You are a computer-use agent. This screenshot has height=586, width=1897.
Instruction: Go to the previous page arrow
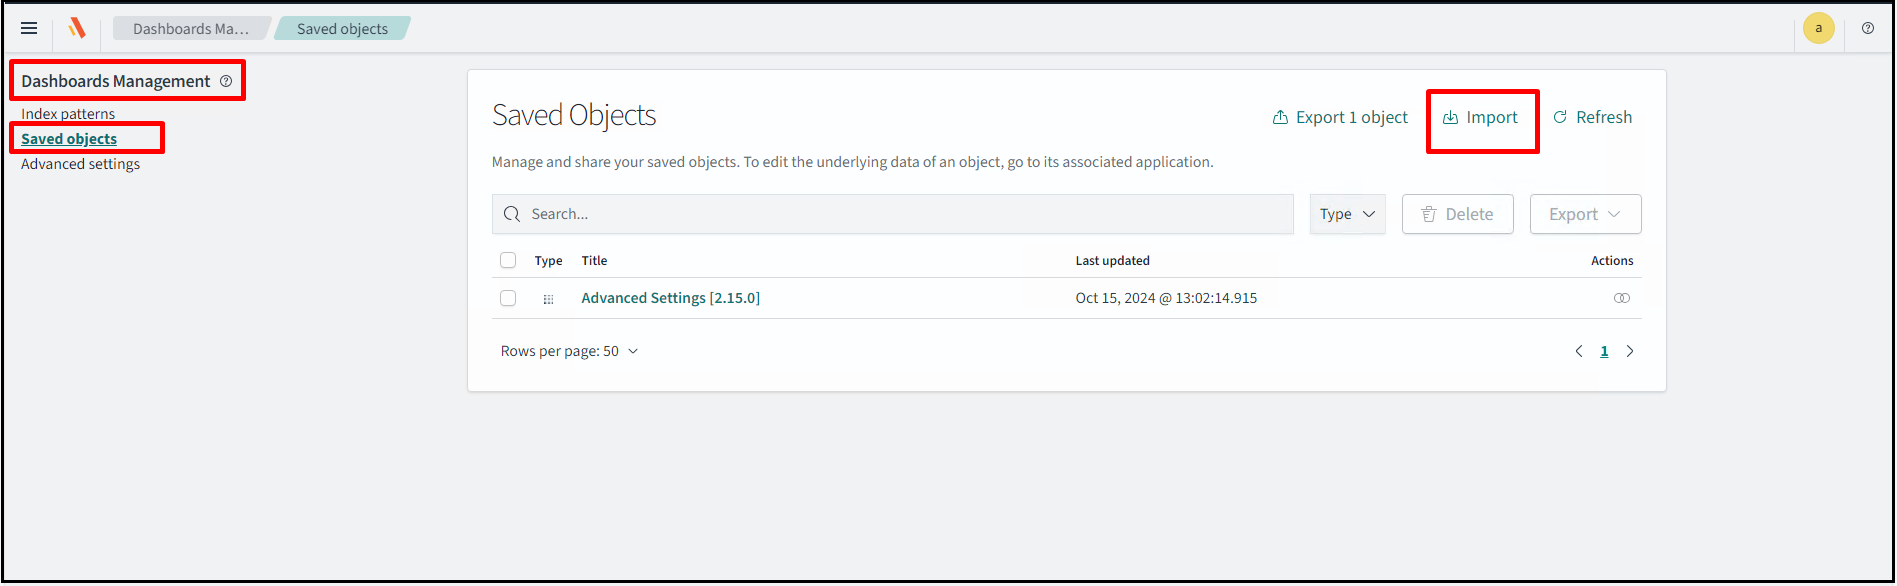pos(1579,351)
